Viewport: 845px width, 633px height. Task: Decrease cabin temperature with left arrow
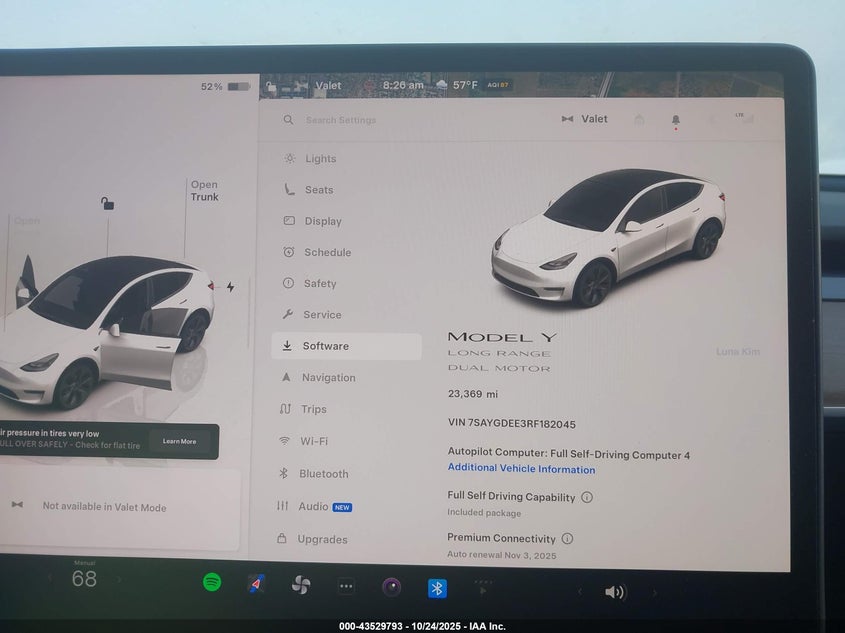tap(50, 578)
